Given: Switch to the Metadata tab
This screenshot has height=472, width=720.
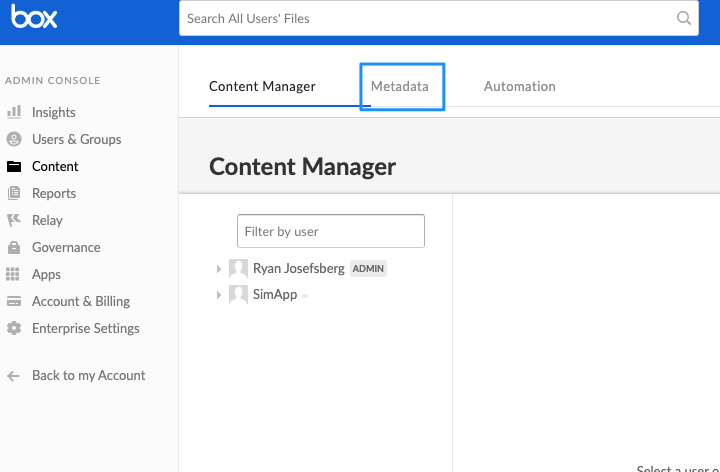Looking at the screenshot, I should tap(400, 87).
